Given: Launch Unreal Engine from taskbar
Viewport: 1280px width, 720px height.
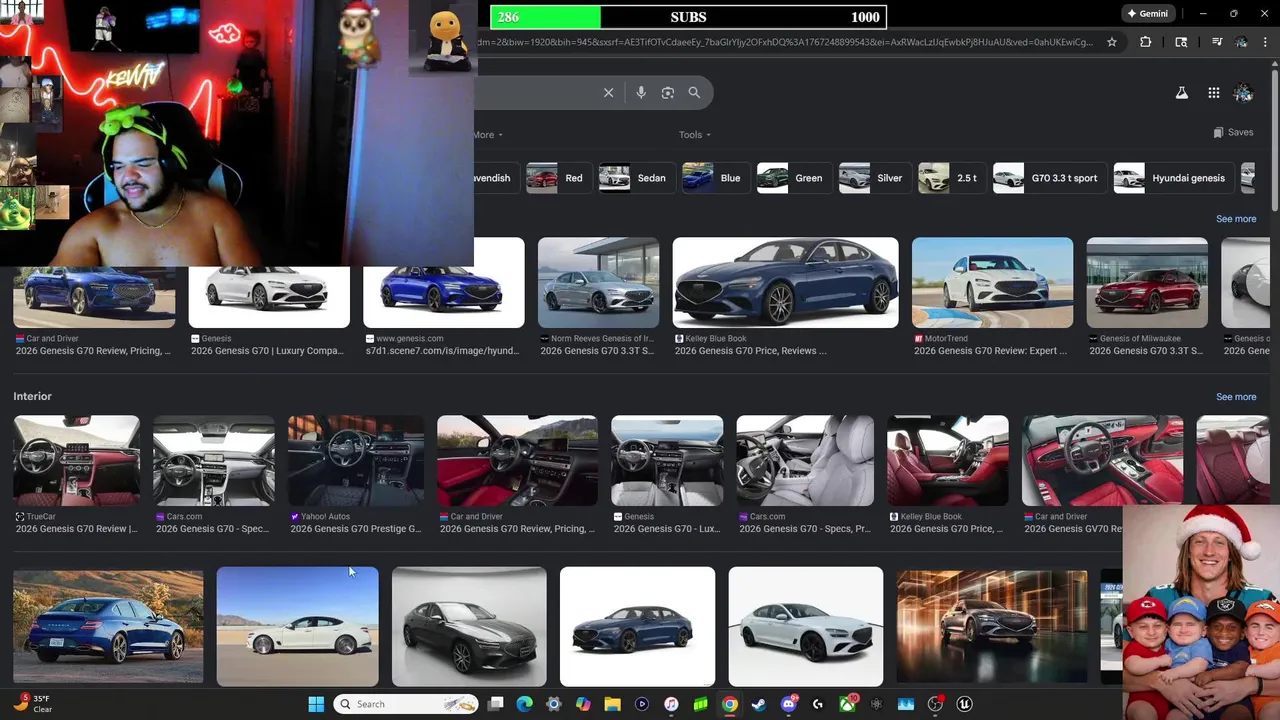Looking at the screenshot, I should tap(964, 704).
